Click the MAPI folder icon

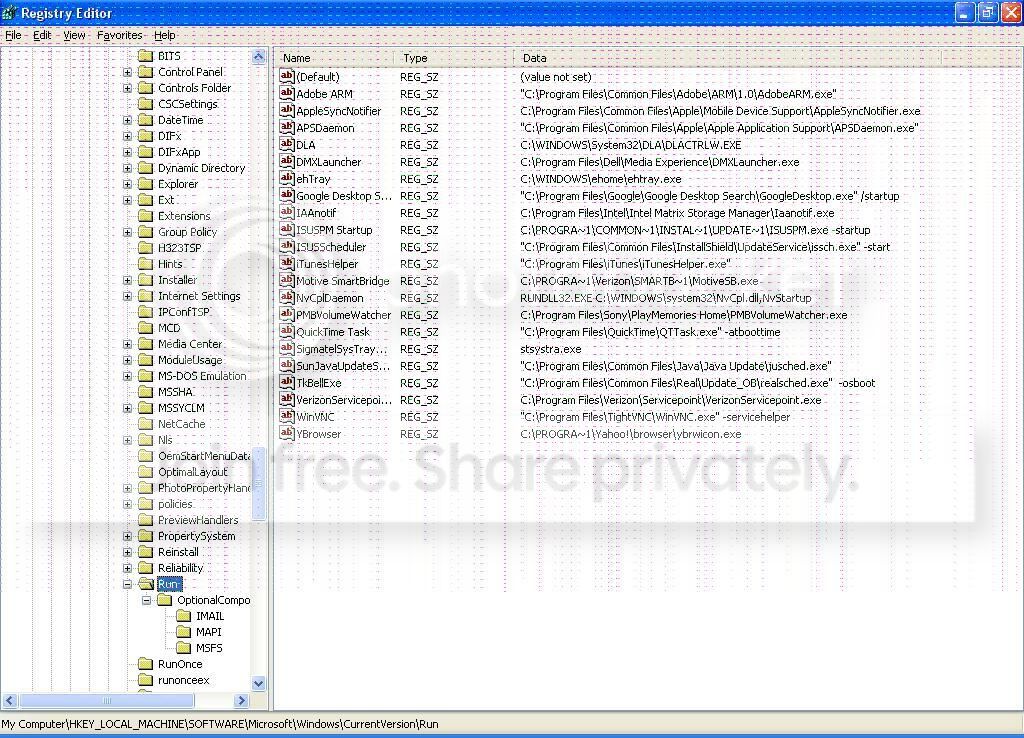pos(184,632)
